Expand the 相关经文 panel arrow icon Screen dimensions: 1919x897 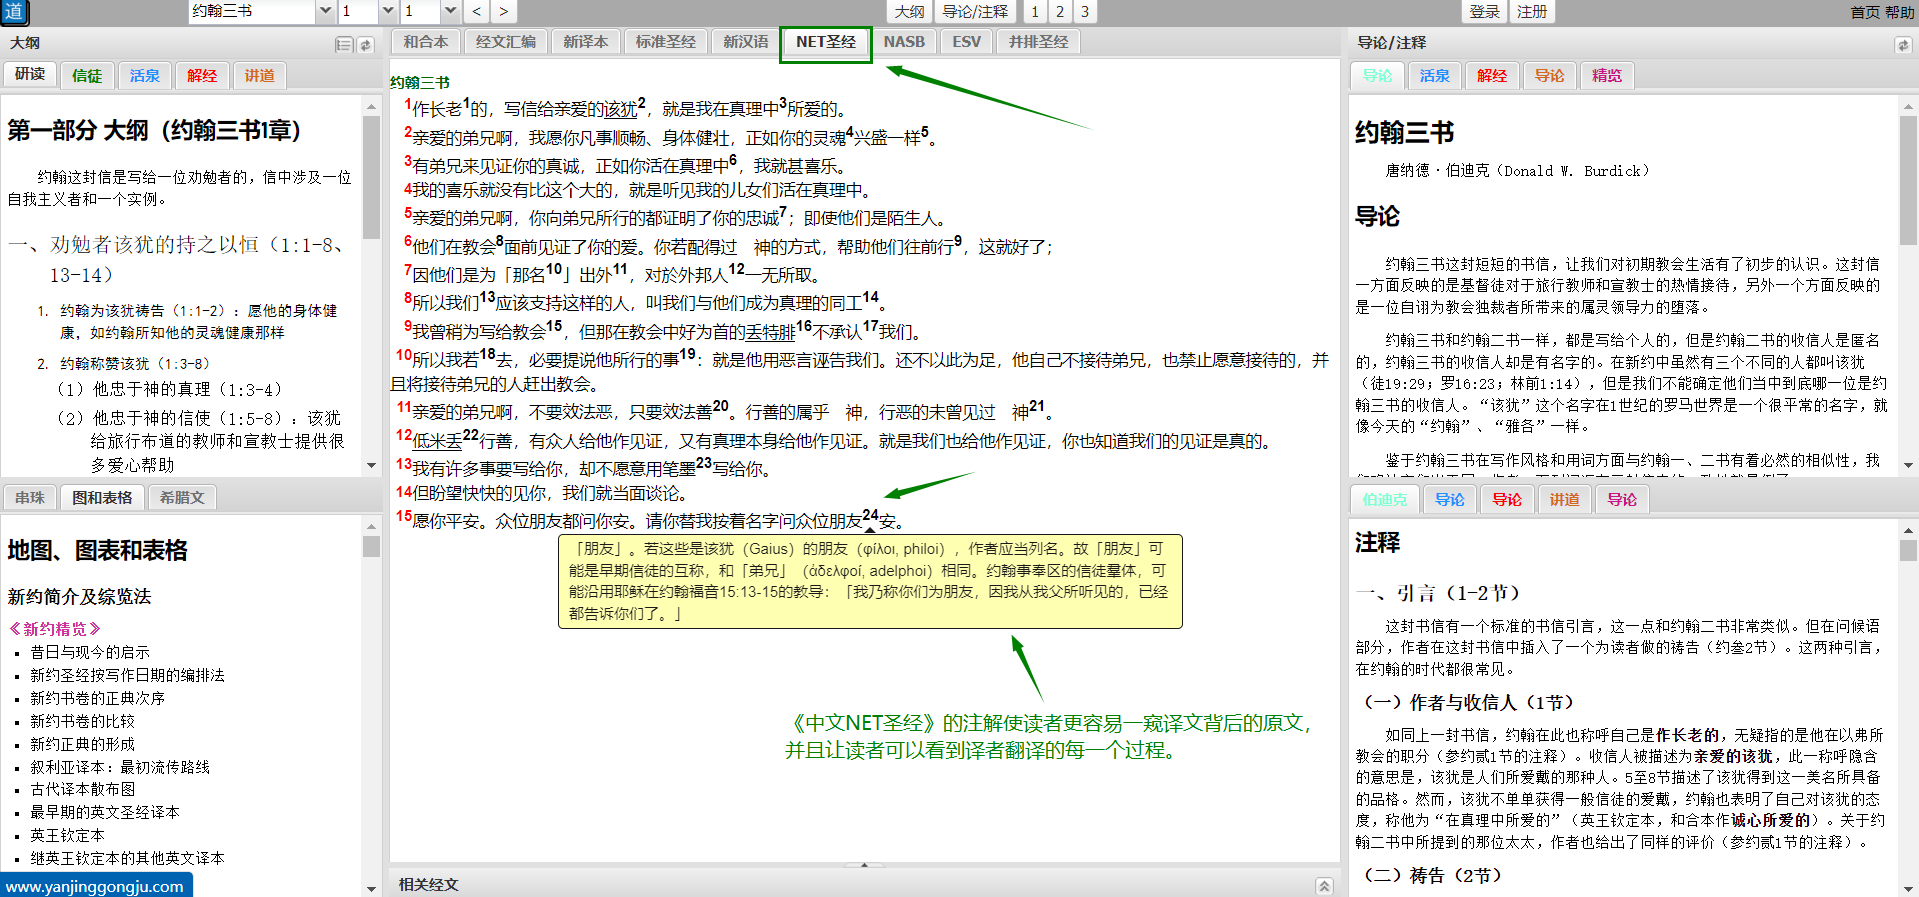pyautogui.click(x=1324, y=885)
